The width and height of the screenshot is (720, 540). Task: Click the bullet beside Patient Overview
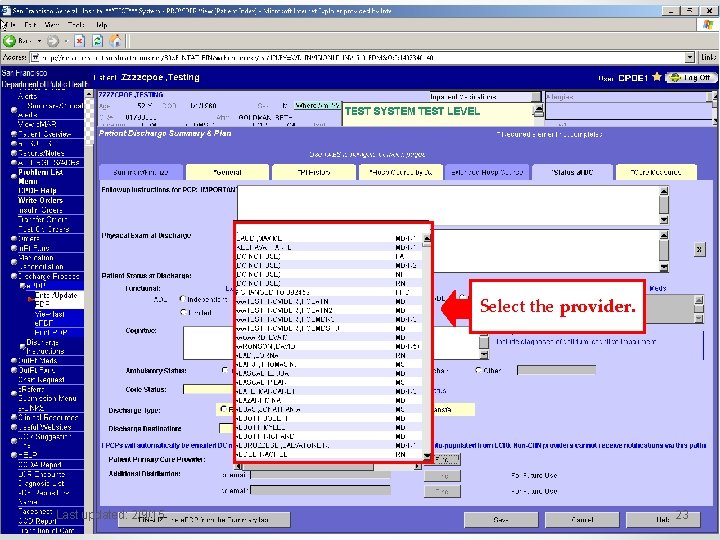(14, 134)
